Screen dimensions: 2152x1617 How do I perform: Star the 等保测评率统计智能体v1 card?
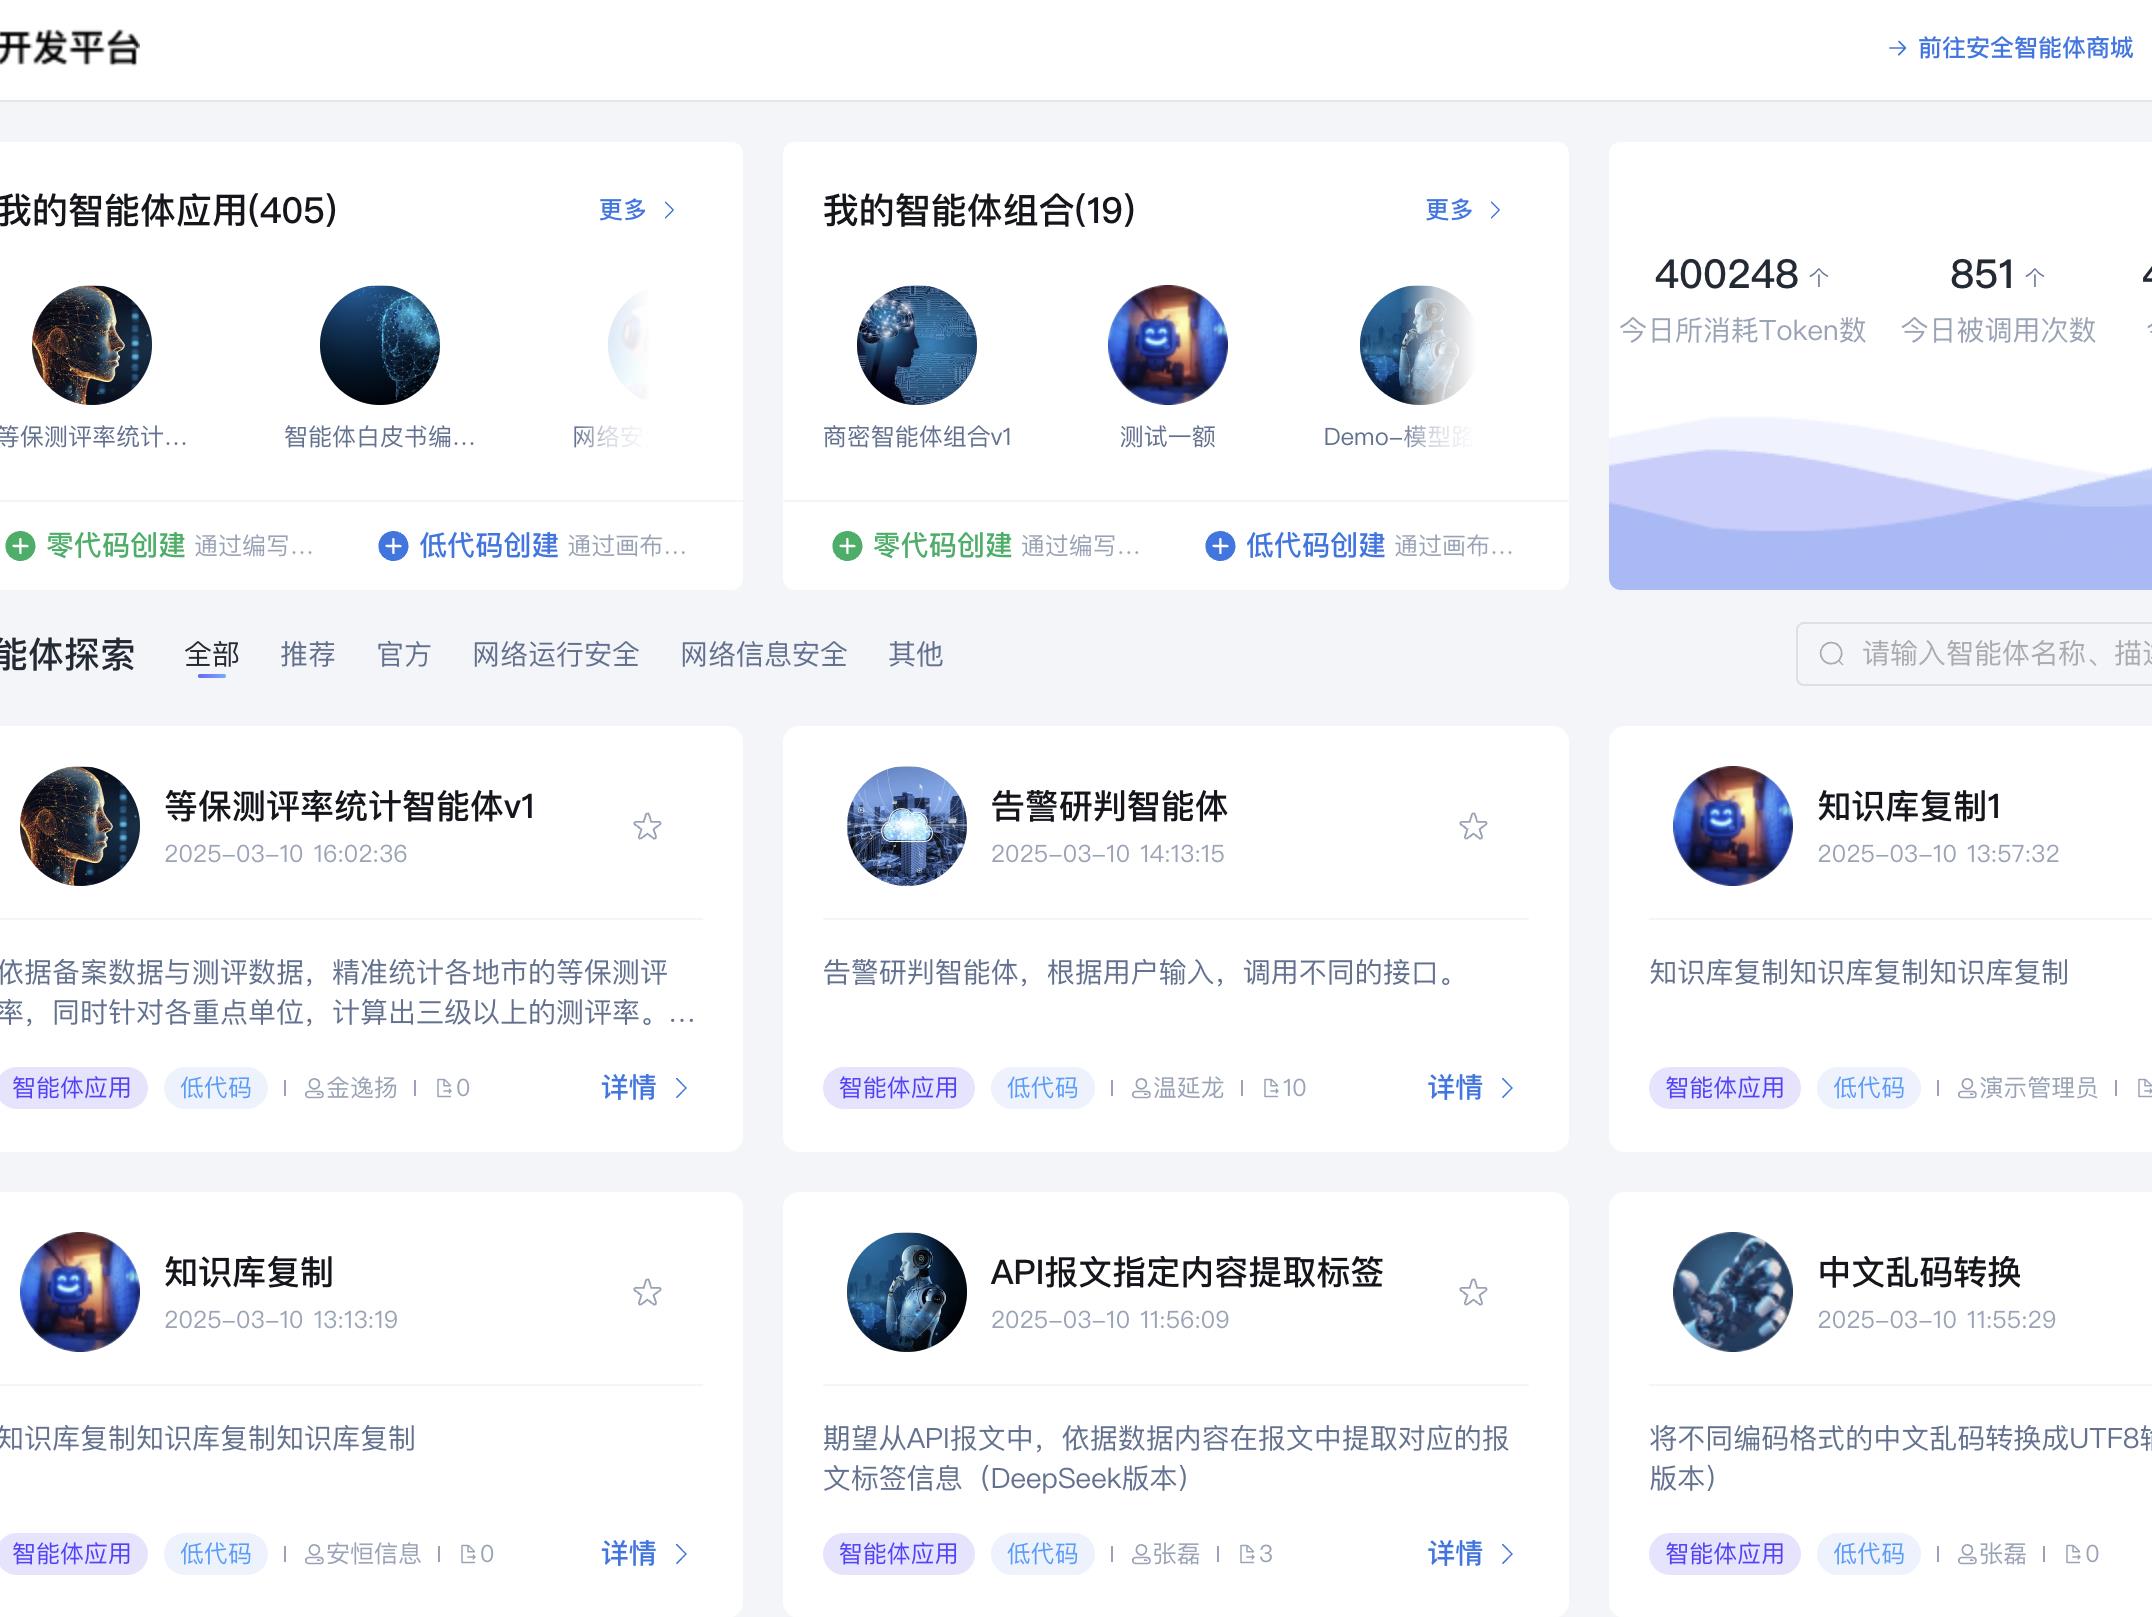coord(647,827)
